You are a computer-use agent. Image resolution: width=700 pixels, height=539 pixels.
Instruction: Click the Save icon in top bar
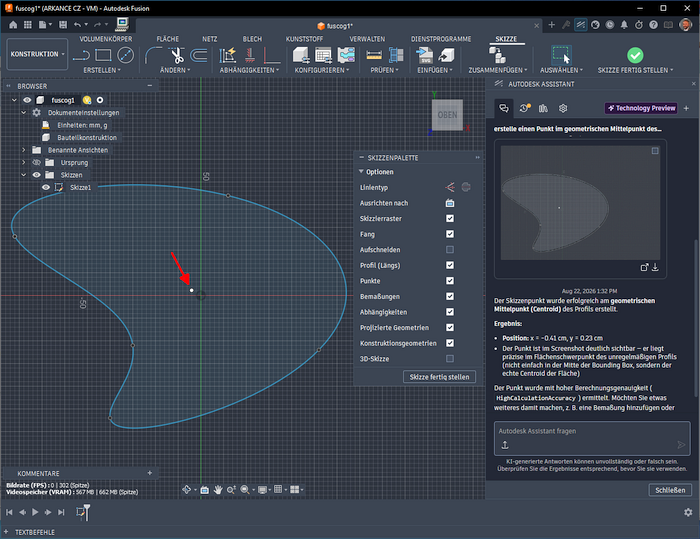point(63,25)
